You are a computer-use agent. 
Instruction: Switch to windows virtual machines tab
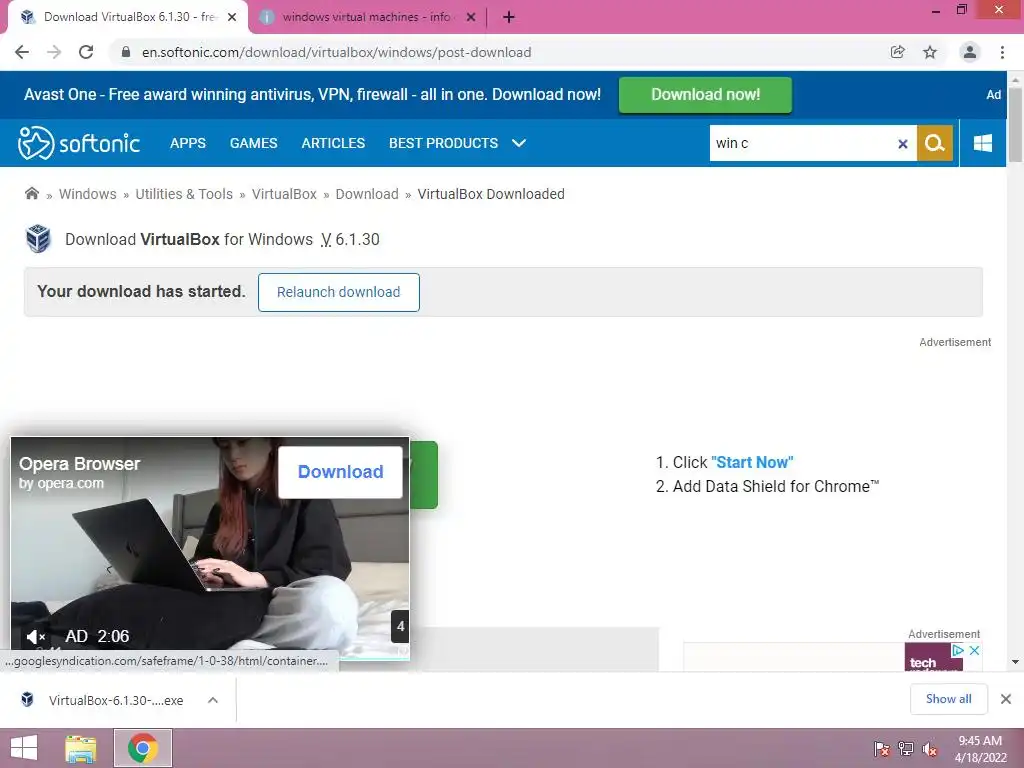pyautogui.click(x=368, y=17)
